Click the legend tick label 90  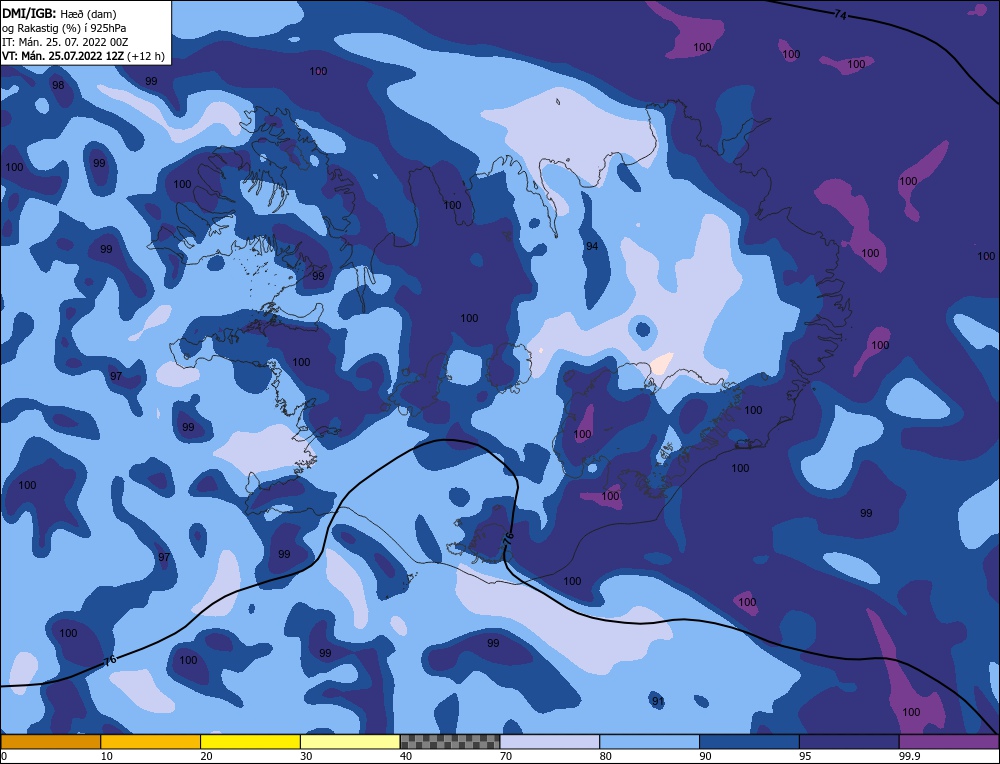[x=705, y=756]
